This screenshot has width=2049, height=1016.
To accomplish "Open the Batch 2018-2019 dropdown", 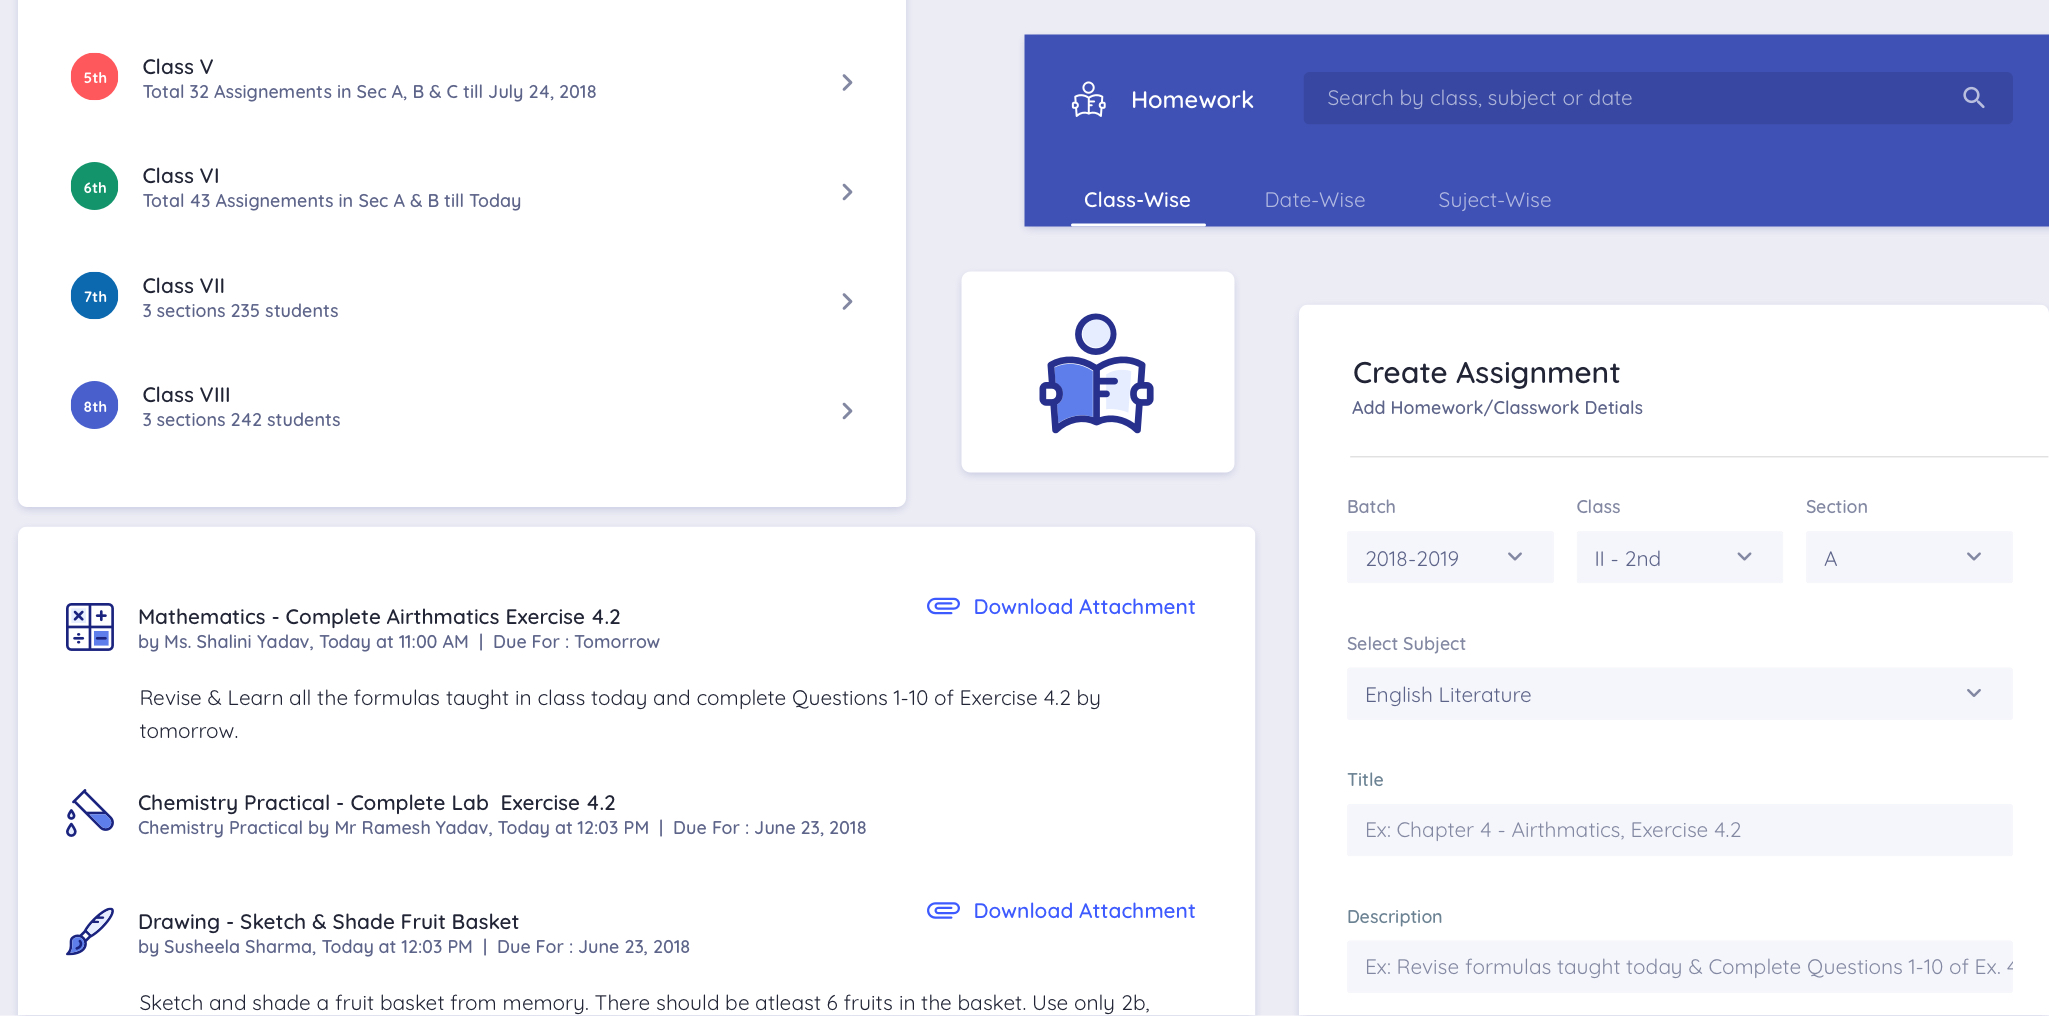I will click(x=1449, y=558).
